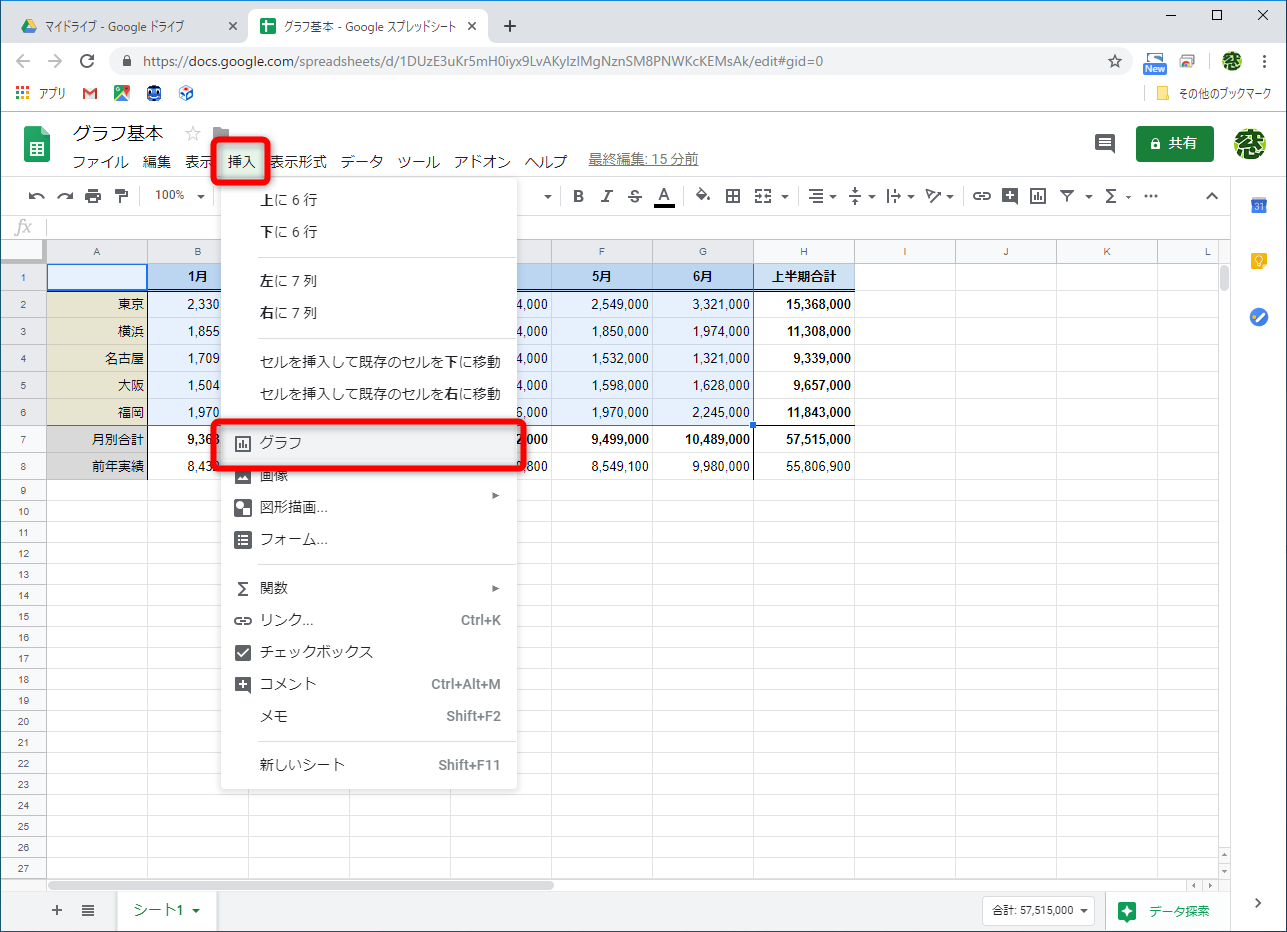Select the strikethrough formatting icon

point(635,195)
